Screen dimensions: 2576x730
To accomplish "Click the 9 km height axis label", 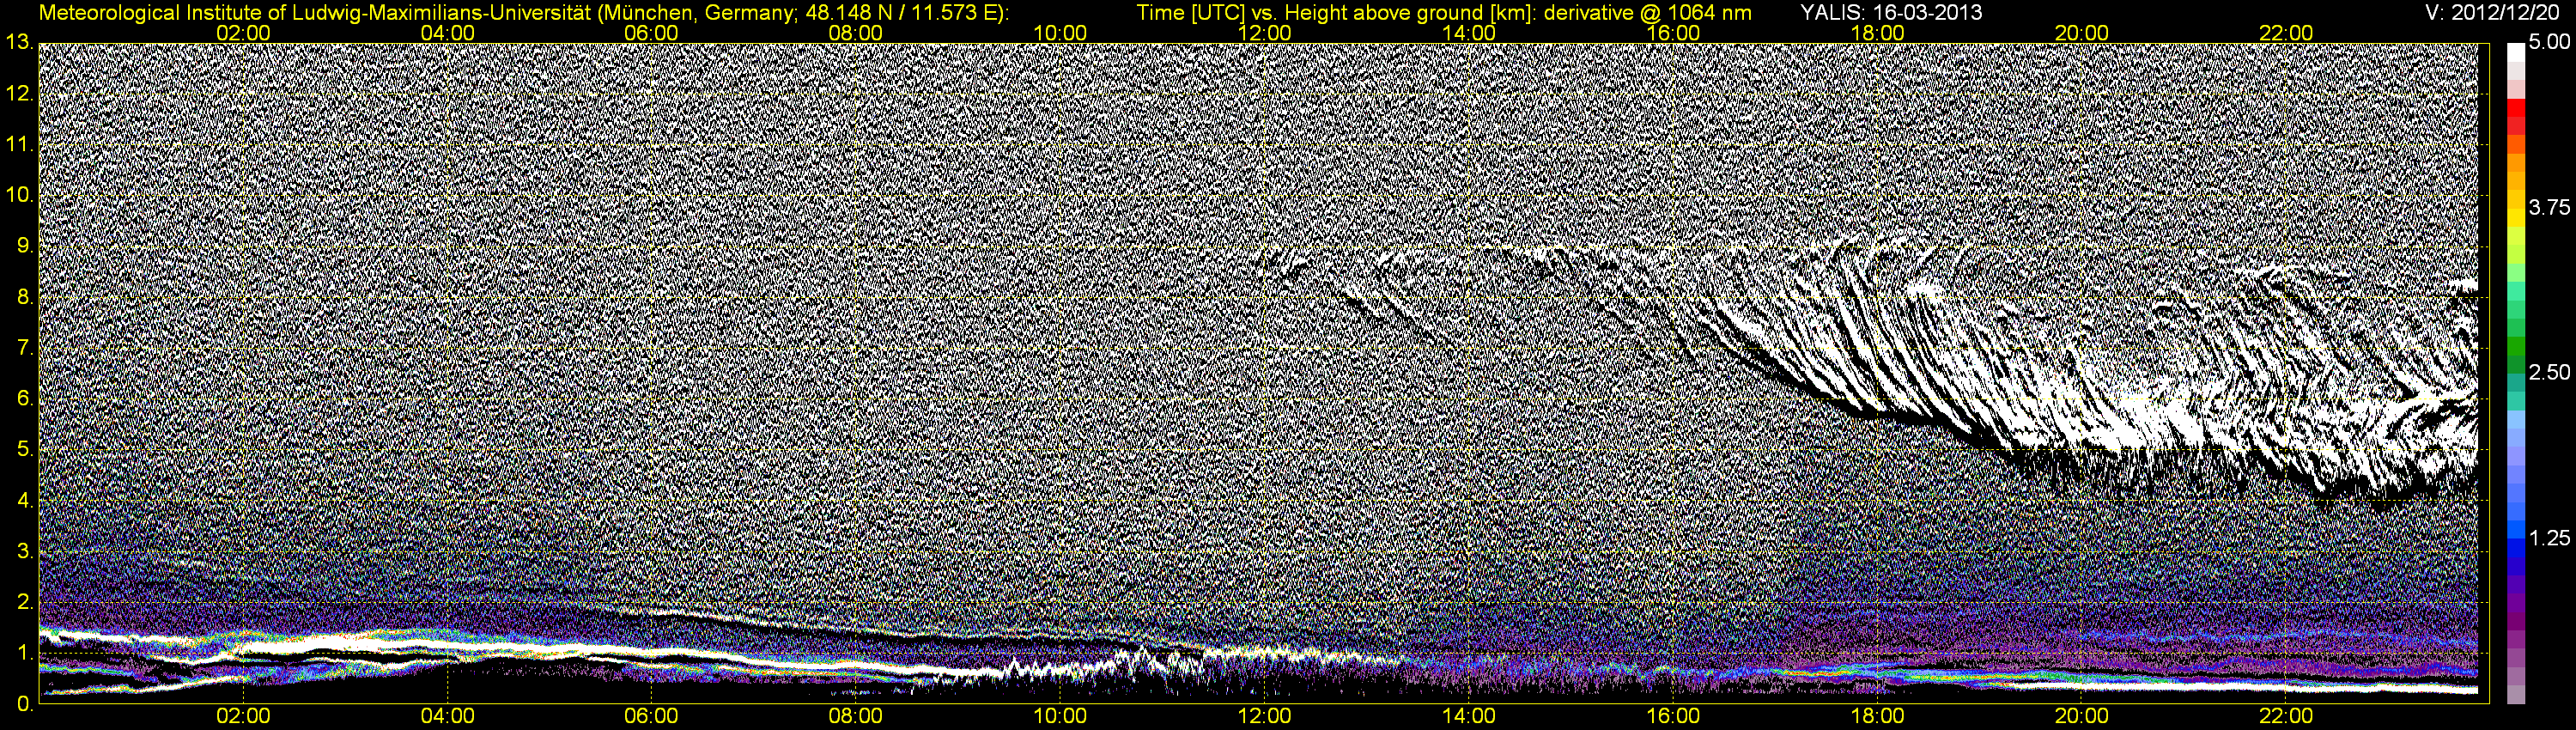I will [x=23, y=246].
